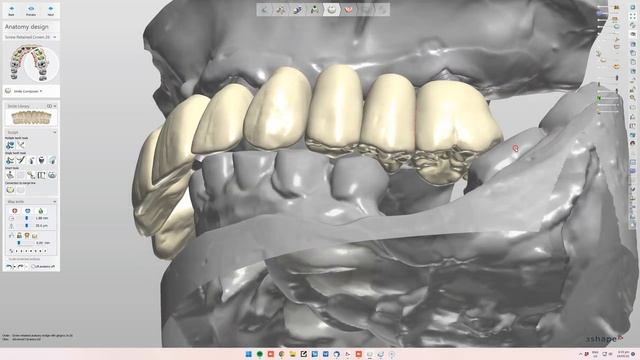This screenshot has height=360, width=640.
Task: Select second Multiple teeth tools icon
Action: tap(21, 145)
